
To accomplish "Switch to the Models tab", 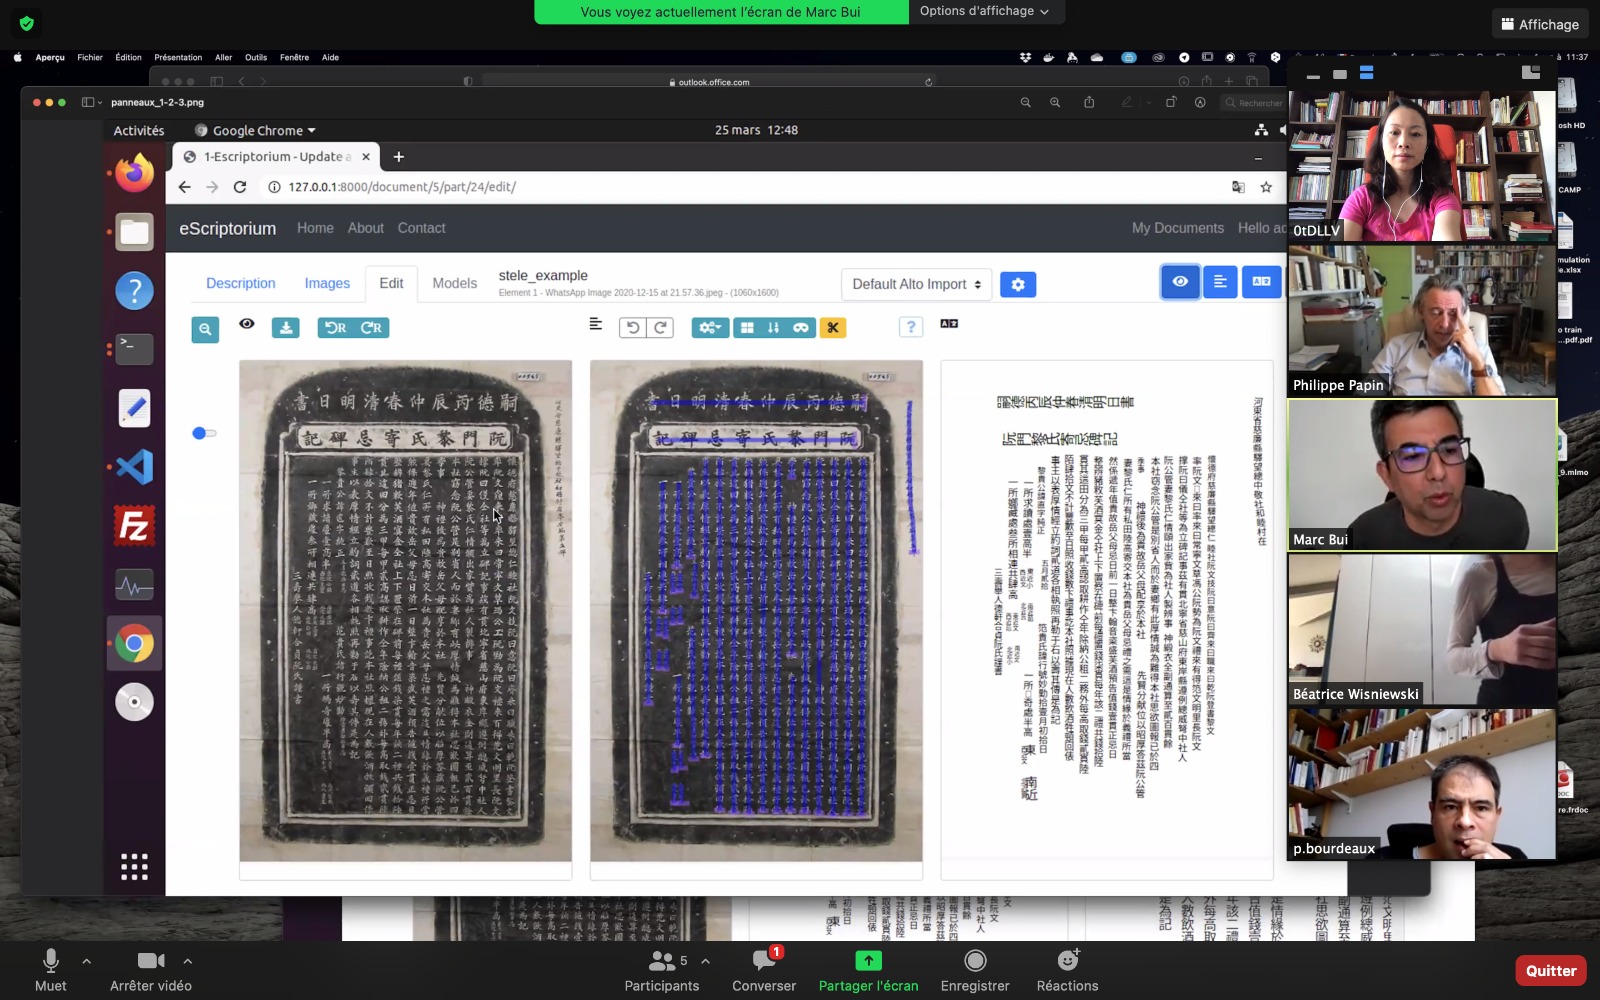I will [454, 284].
